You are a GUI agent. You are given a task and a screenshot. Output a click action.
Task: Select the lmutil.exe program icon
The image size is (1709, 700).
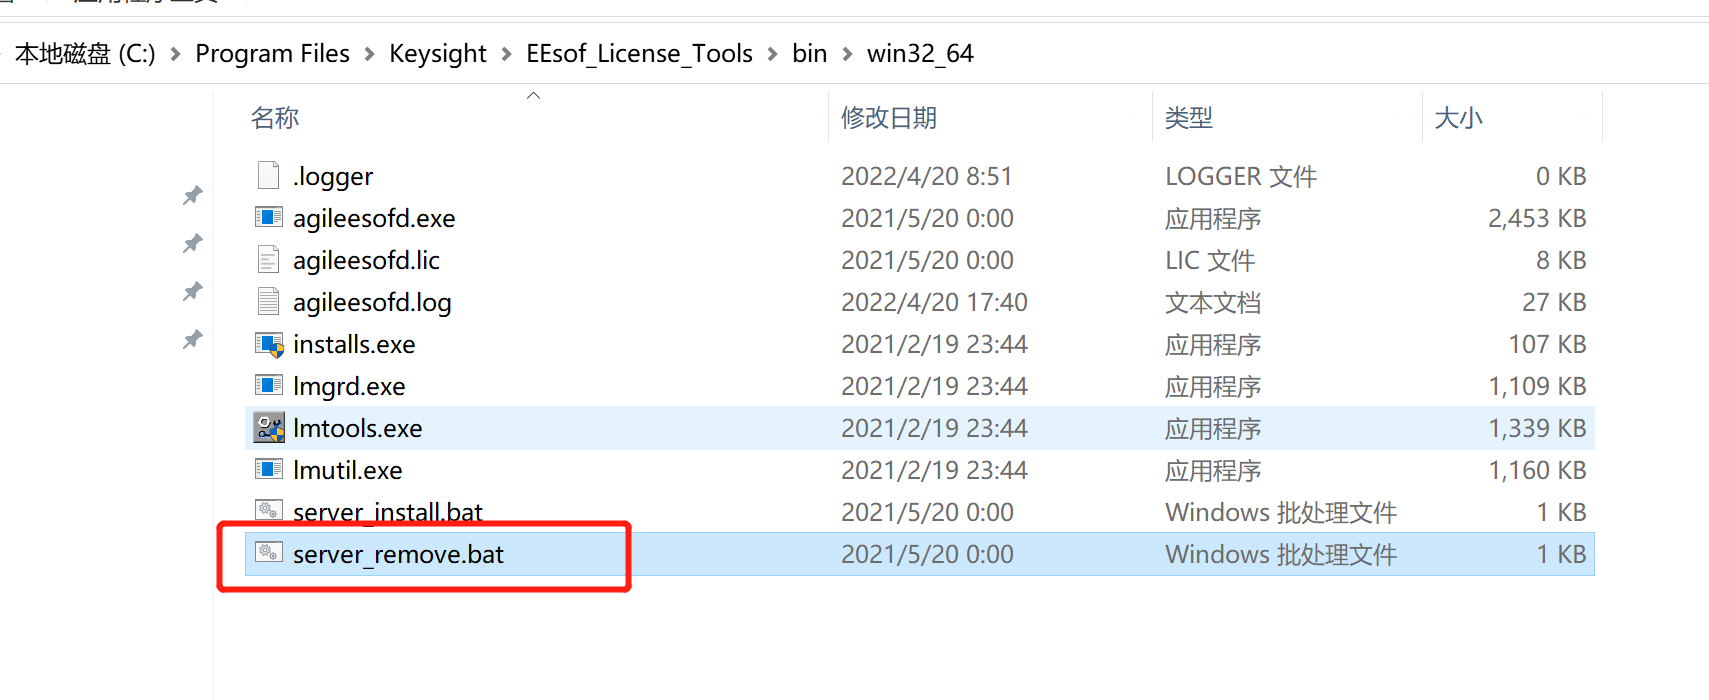pyautogui.click(x=268, y=469)
